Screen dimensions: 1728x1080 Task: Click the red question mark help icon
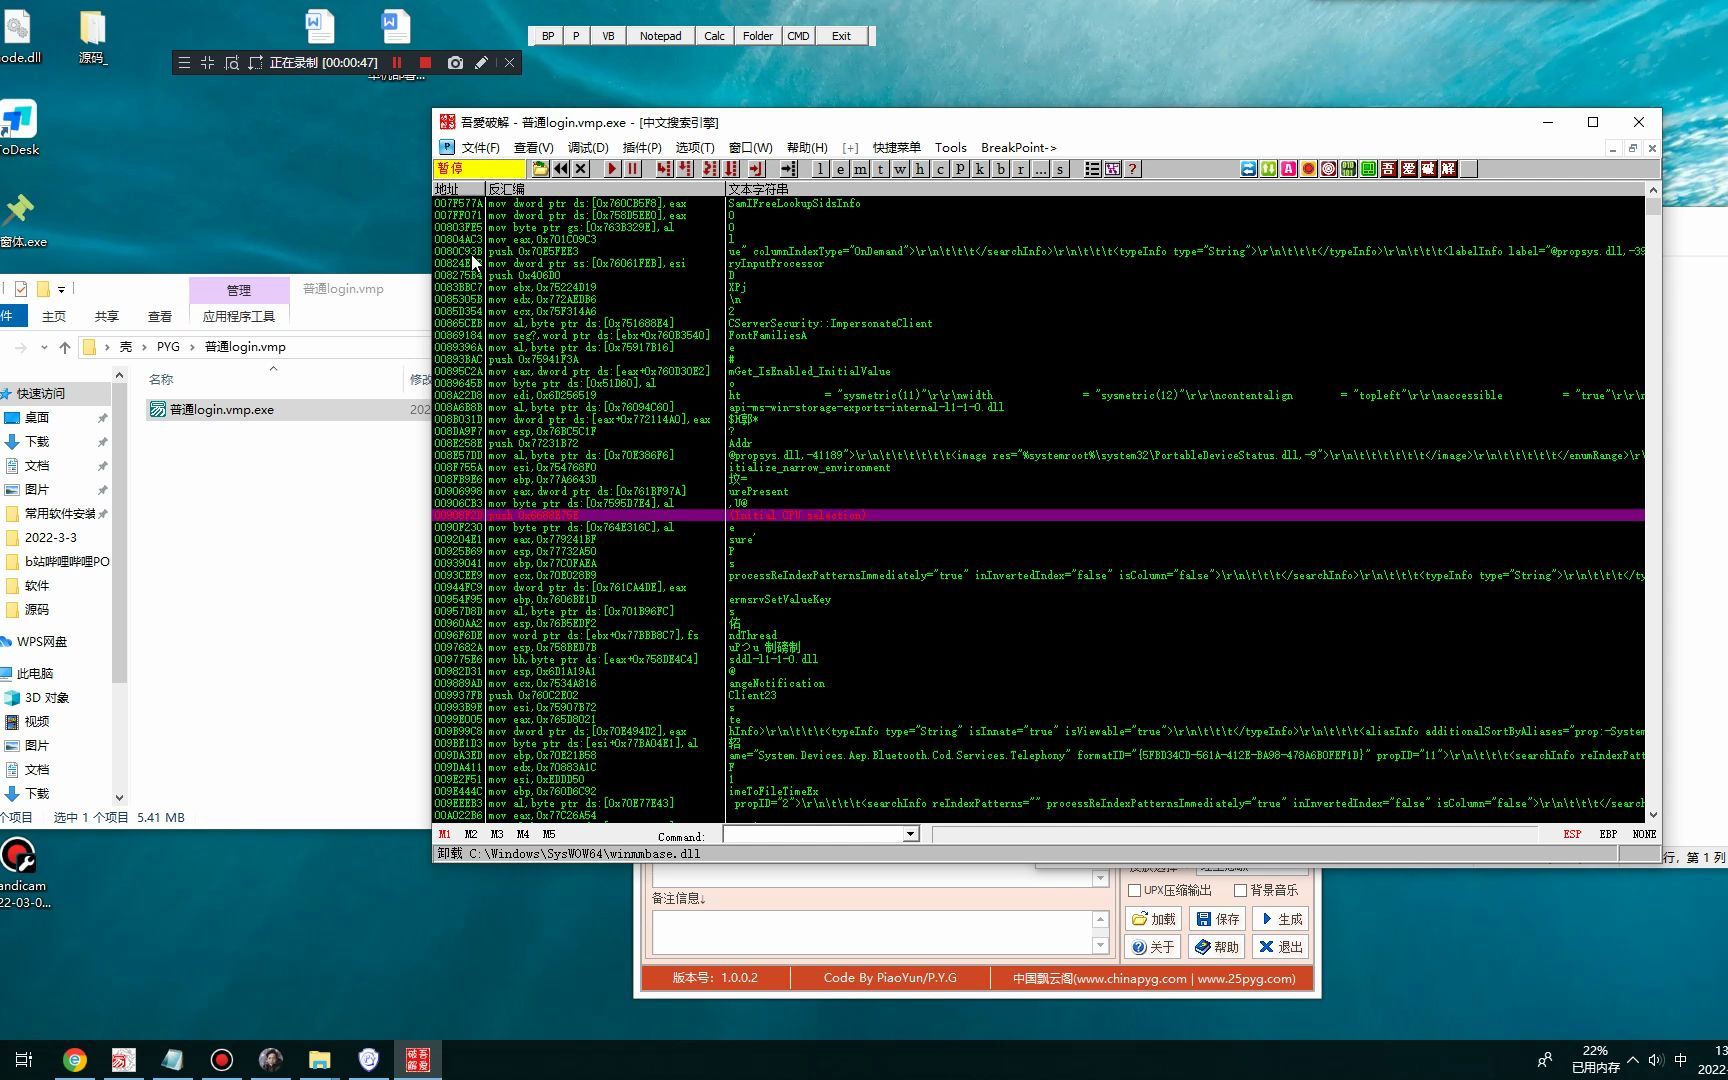pyautogui.click(x=1132, y=169)
